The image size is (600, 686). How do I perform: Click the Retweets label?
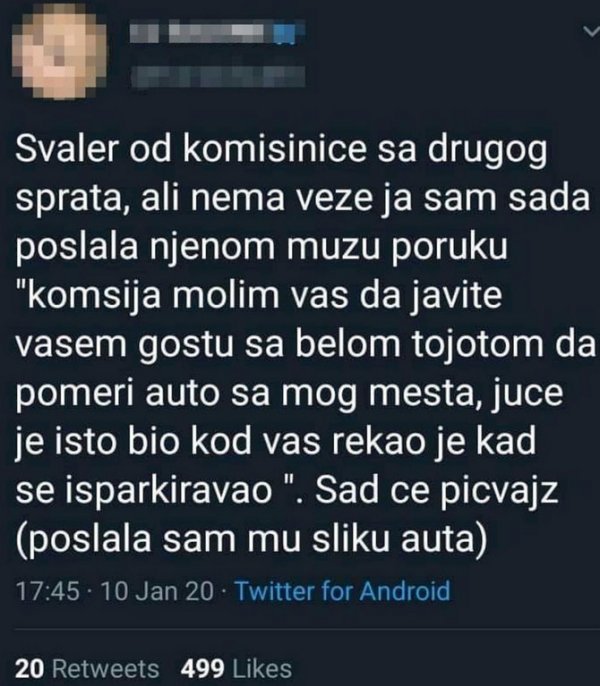[105, 669]
